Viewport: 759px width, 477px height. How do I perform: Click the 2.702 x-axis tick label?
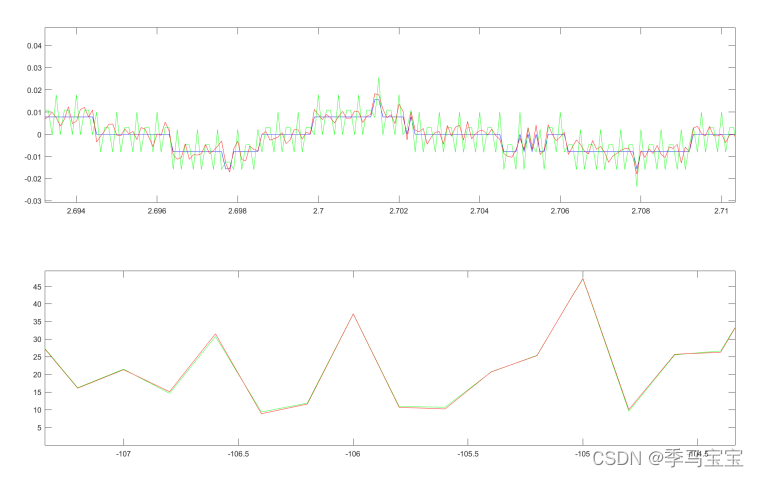click(x=399, y=211)
